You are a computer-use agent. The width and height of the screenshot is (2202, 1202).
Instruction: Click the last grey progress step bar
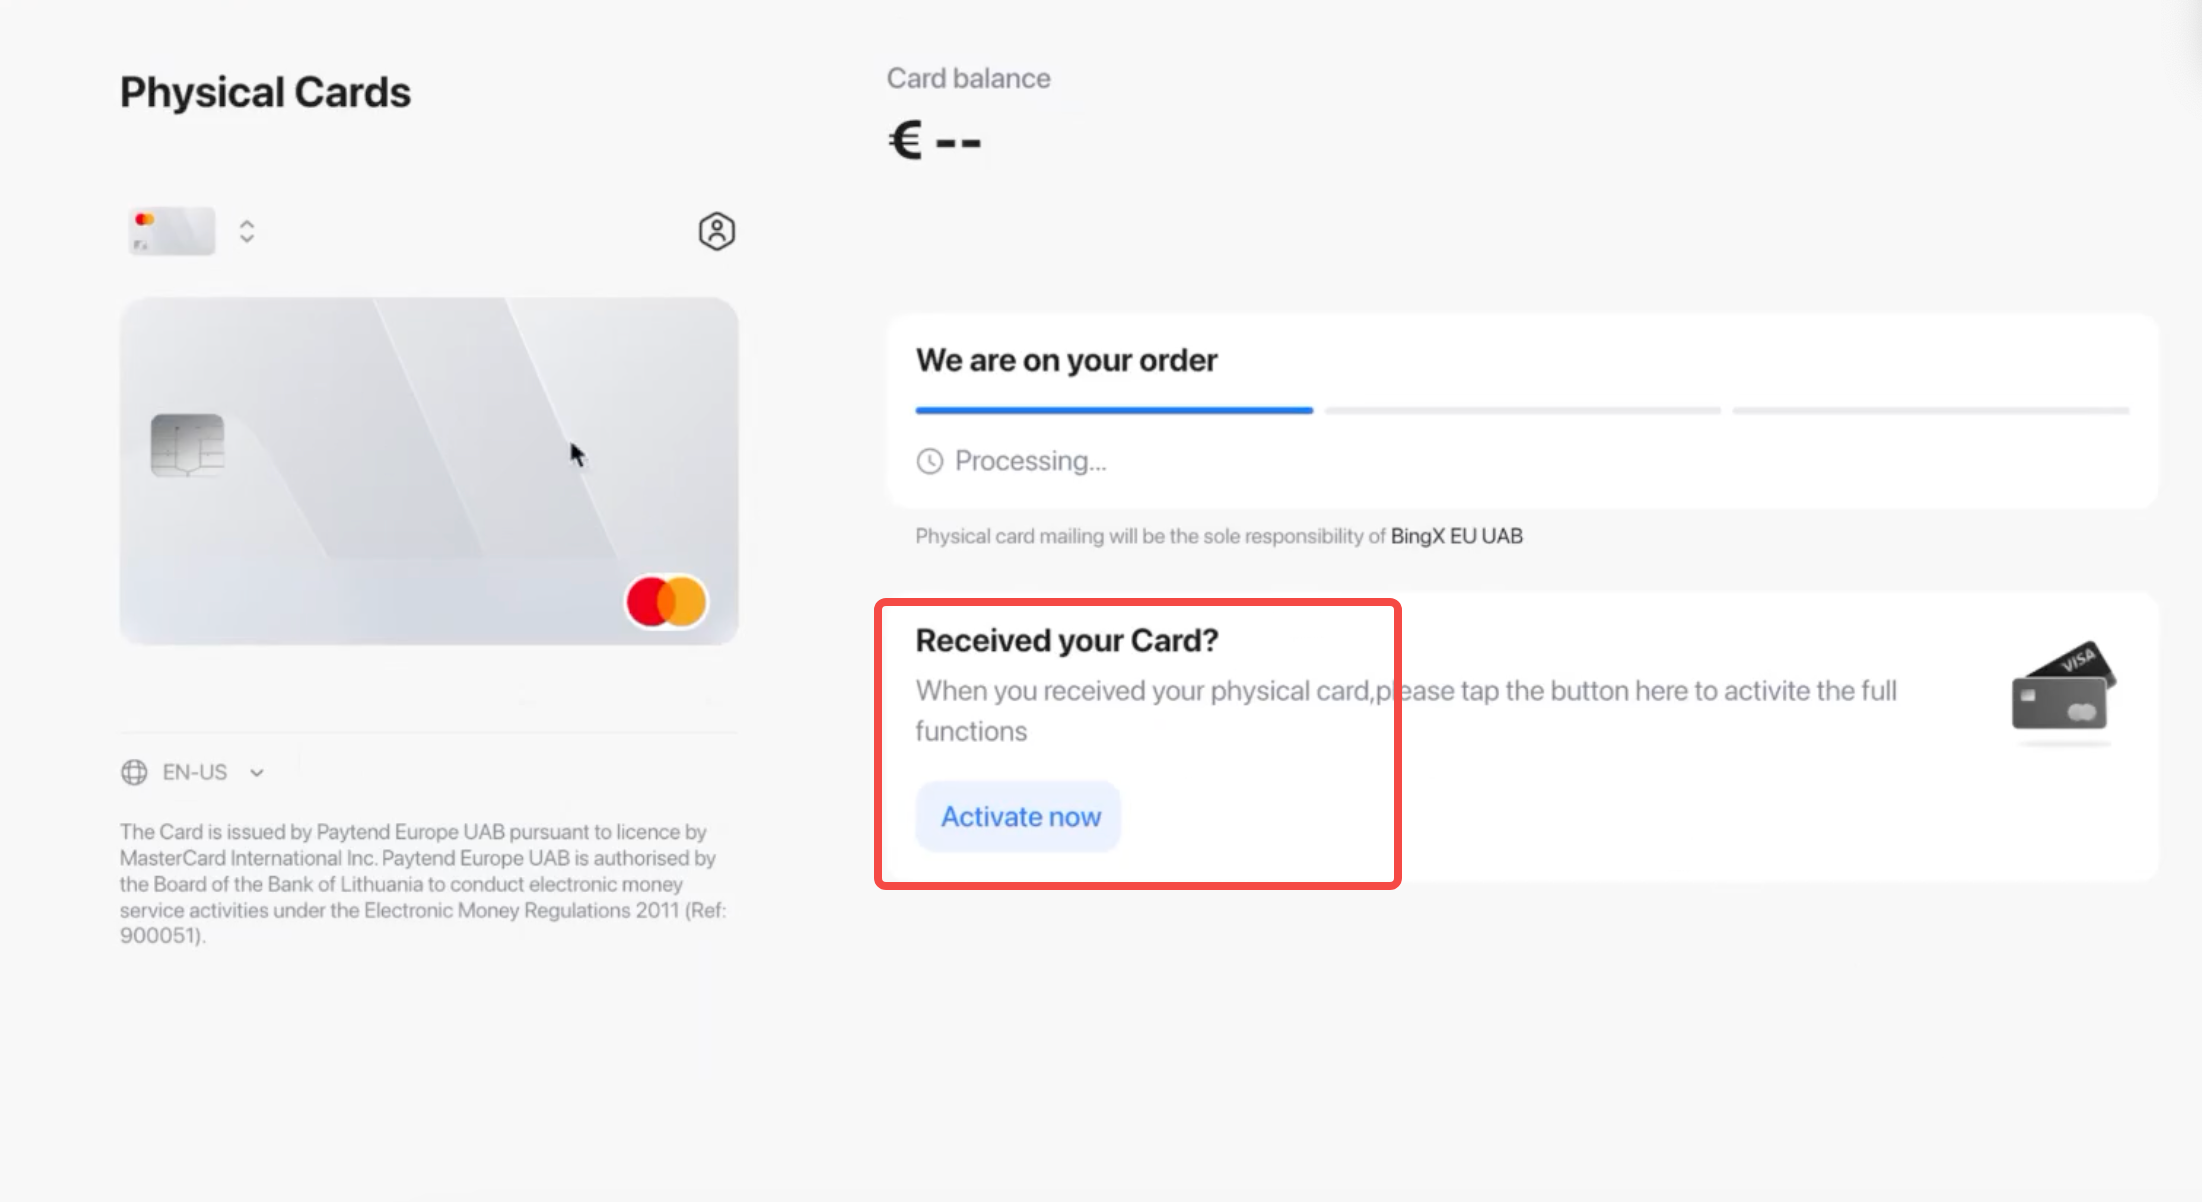coord(1930,410)
